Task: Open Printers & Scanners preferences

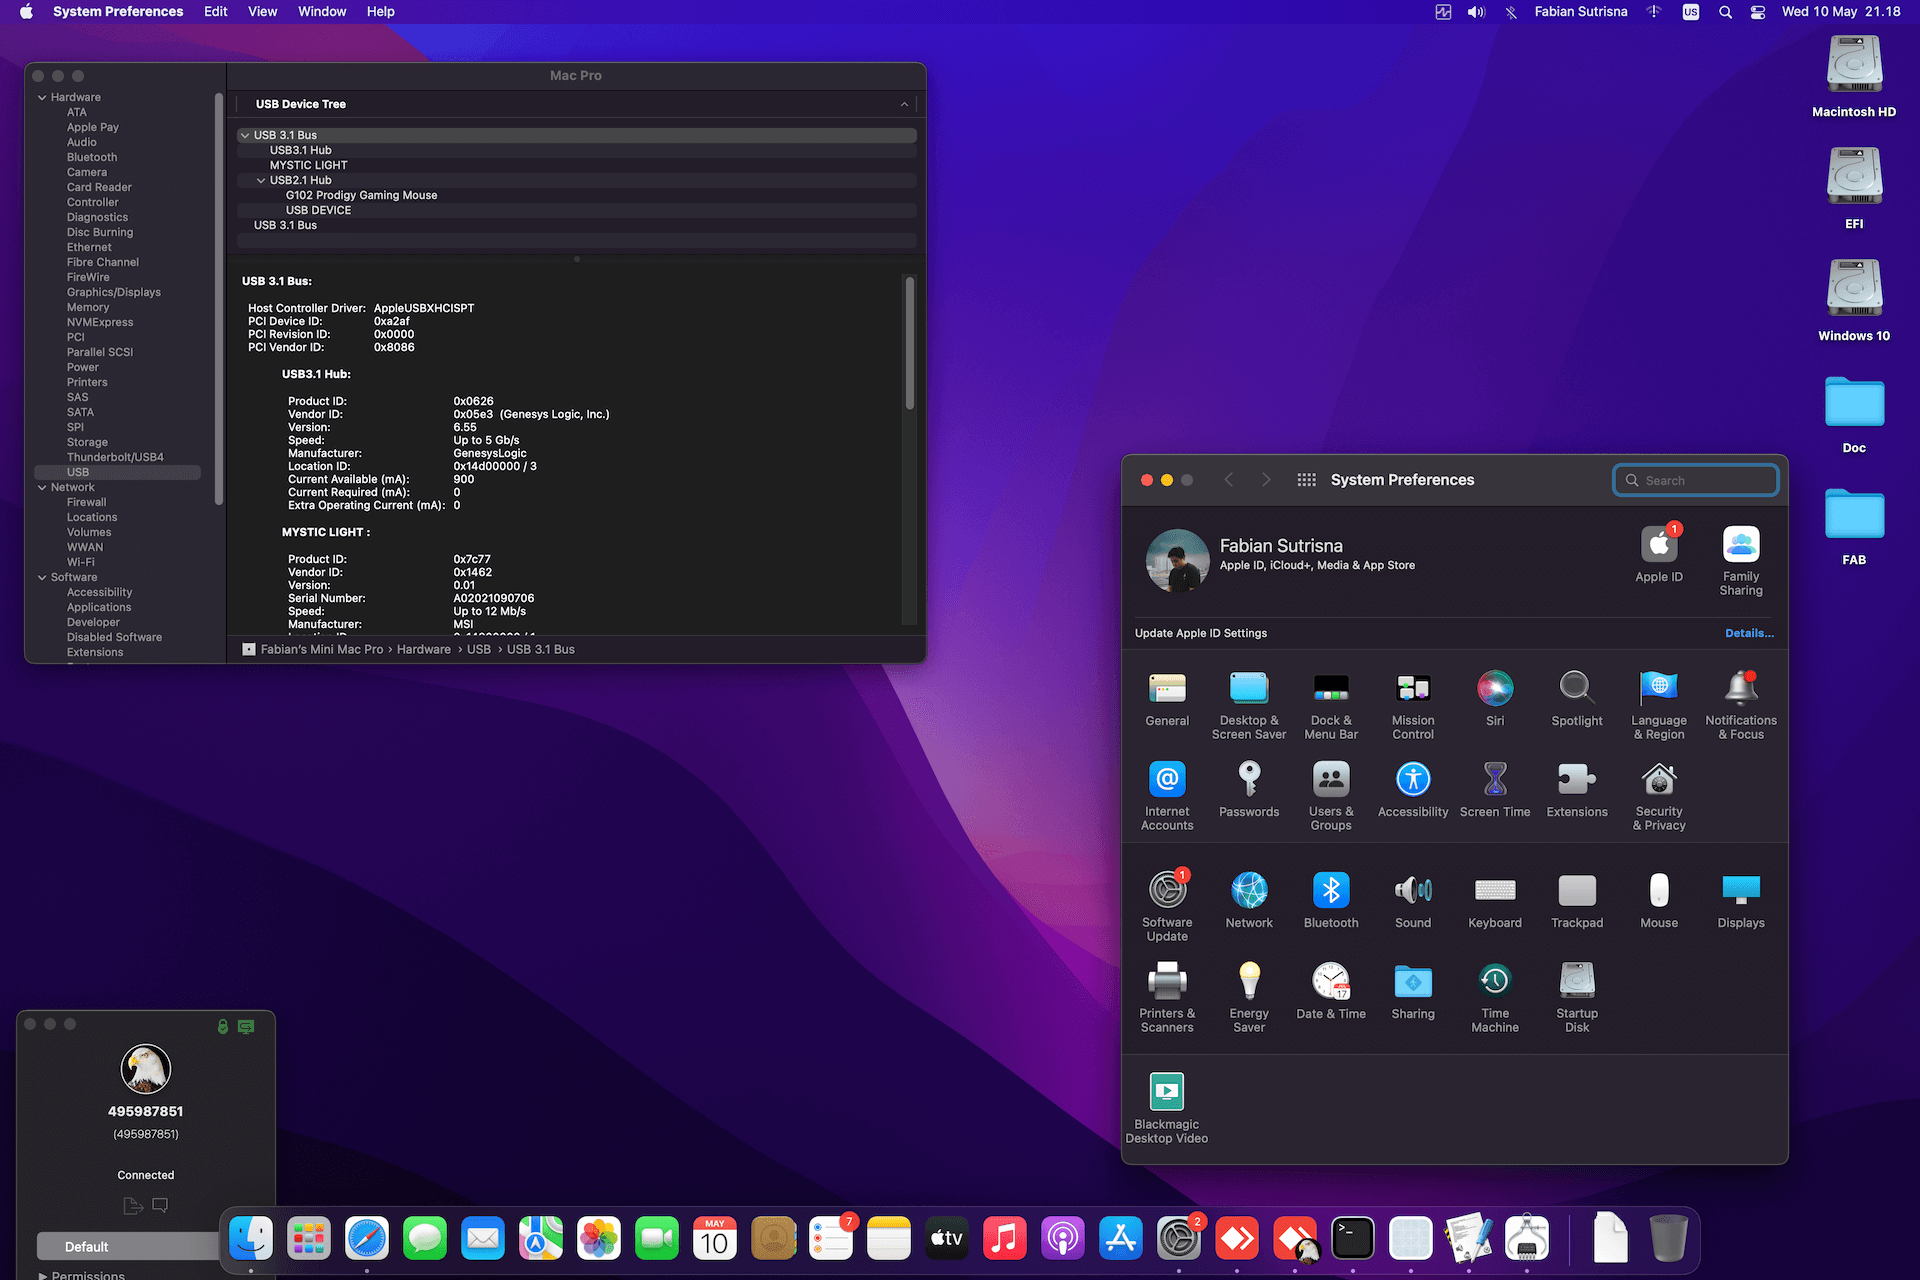Action: click(x=1167, y=998)
